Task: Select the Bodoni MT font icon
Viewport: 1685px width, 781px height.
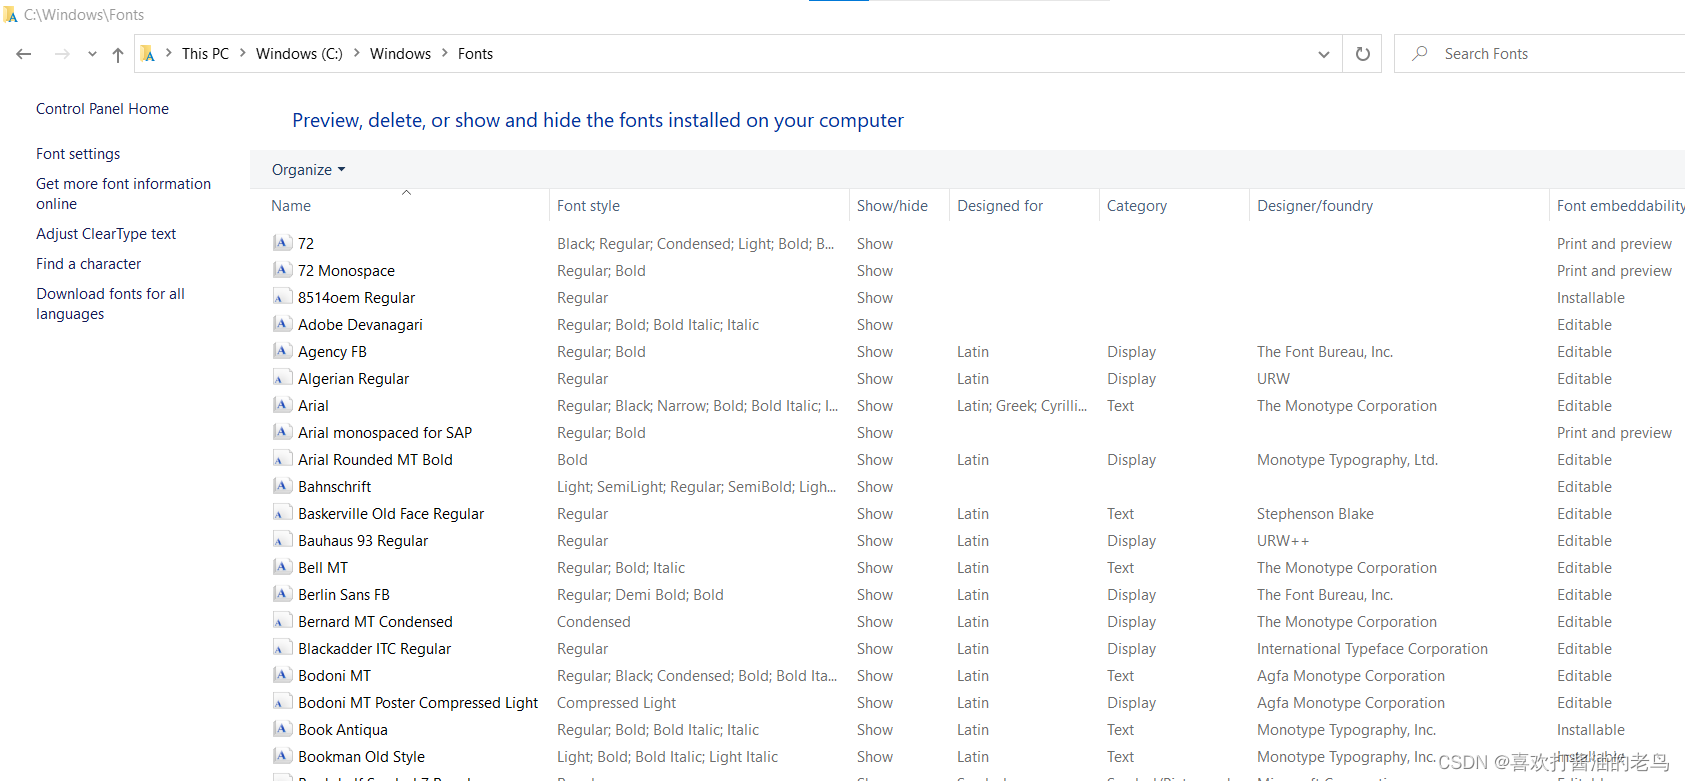Action: (x=282, y=675)
